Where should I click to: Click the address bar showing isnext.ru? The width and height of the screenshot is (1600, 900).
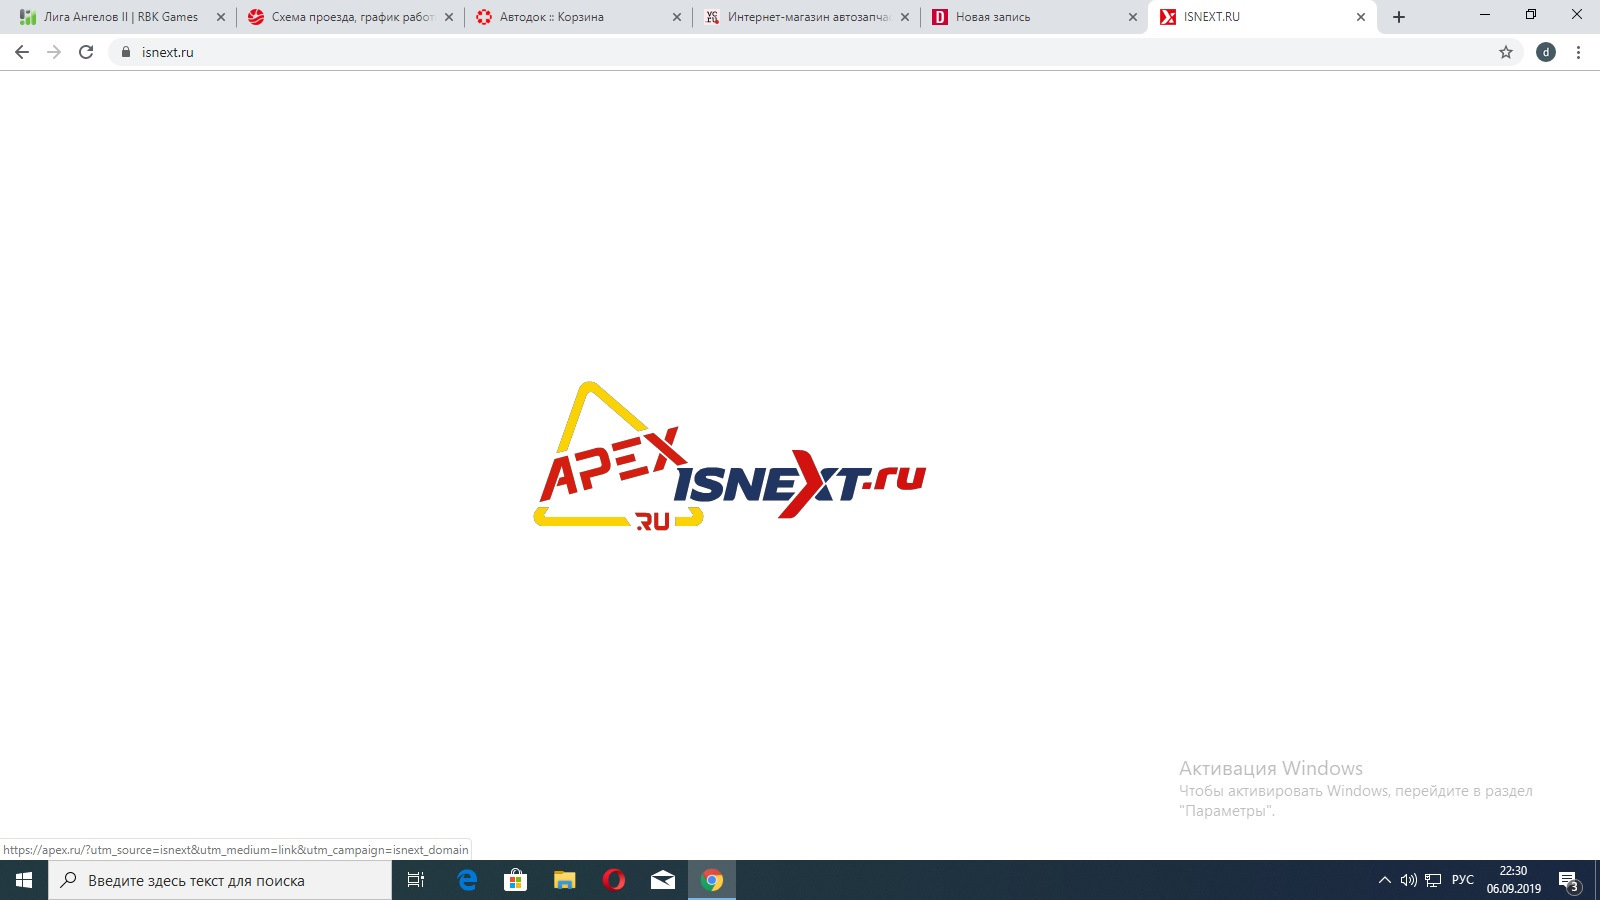point(815,52)
